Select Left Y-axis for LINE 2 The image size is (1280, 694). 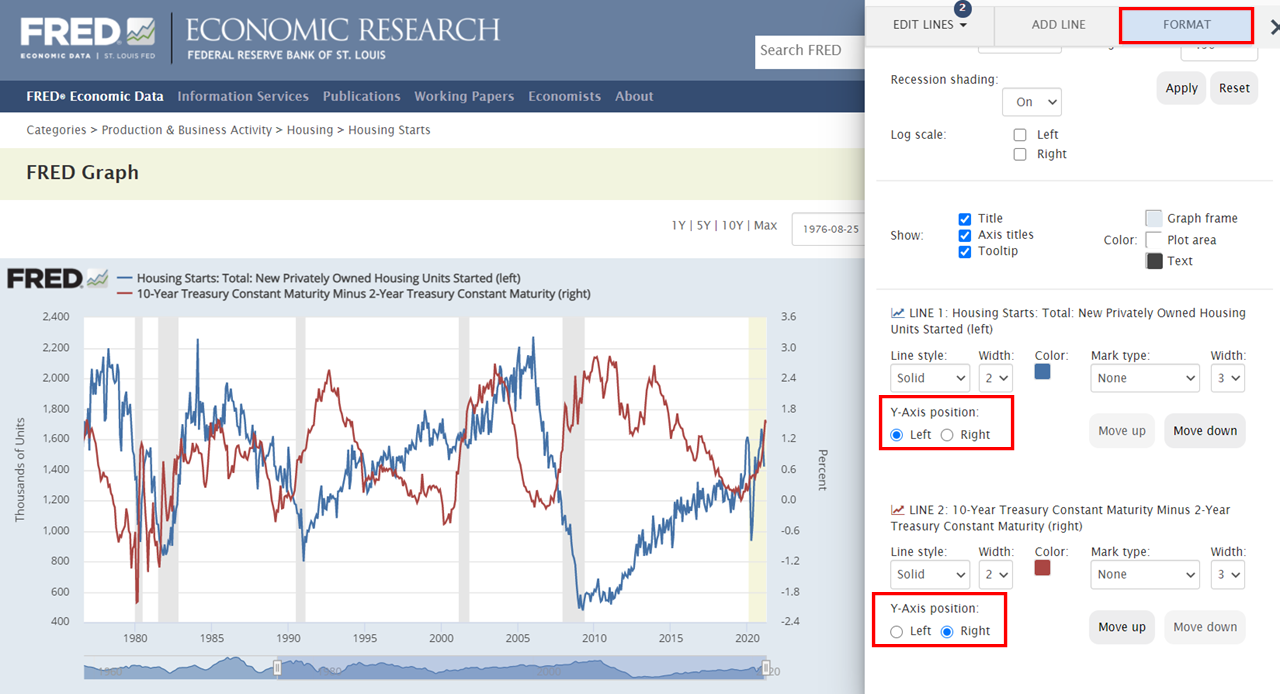pyautogui.click(x=897, y=631)
